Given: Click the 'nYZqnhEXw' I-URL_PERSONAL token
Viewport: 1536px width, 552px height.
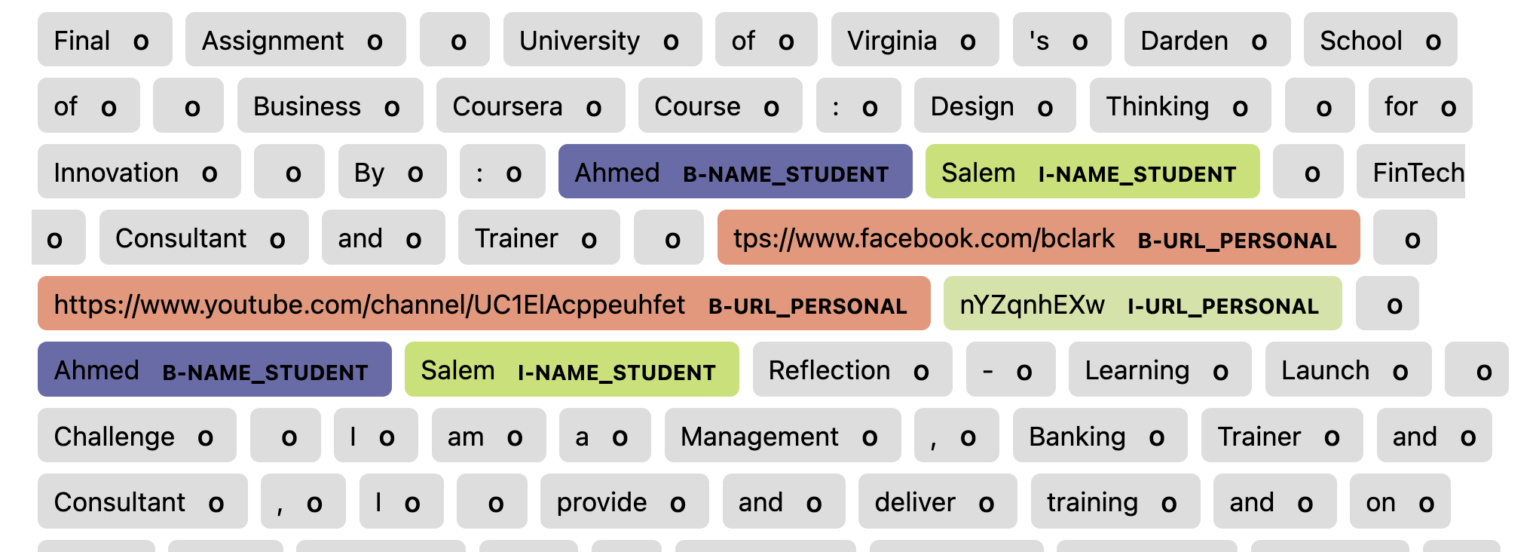Looking at the screenshot, I should click(x=1141, y=305).
